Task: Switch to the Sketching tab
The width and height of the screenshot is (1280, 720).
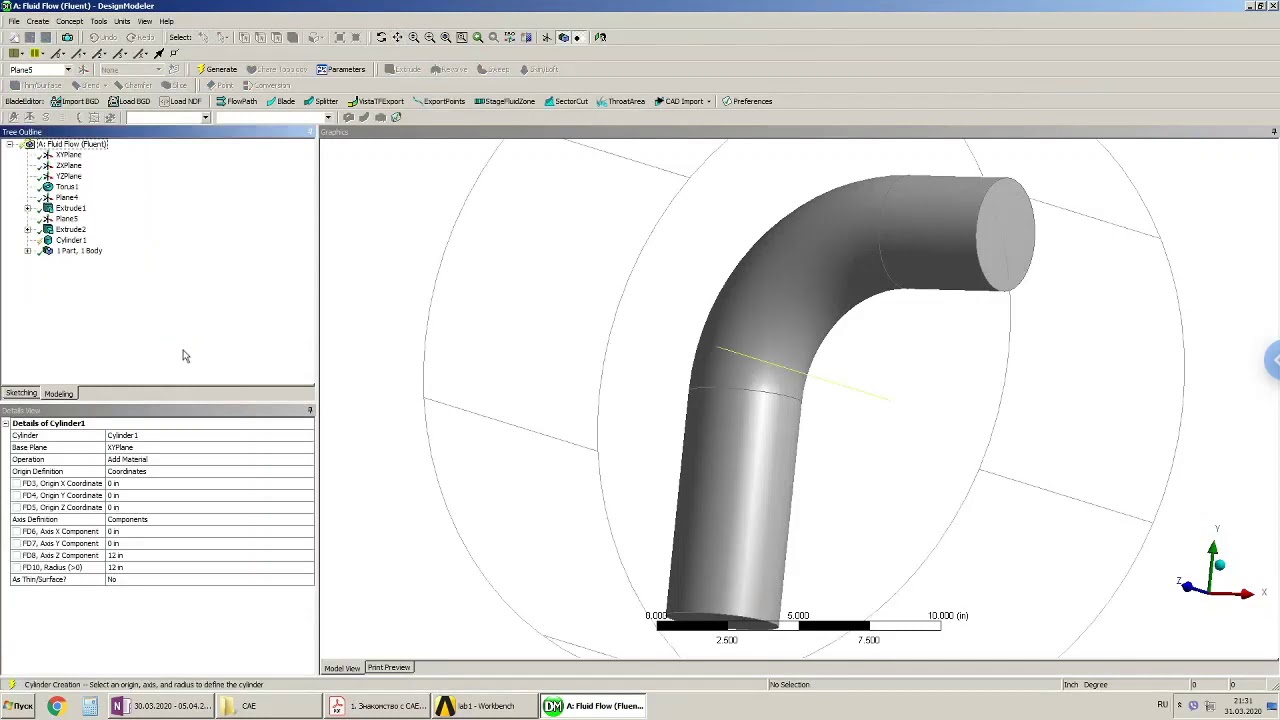Action: tap(21, 393)
